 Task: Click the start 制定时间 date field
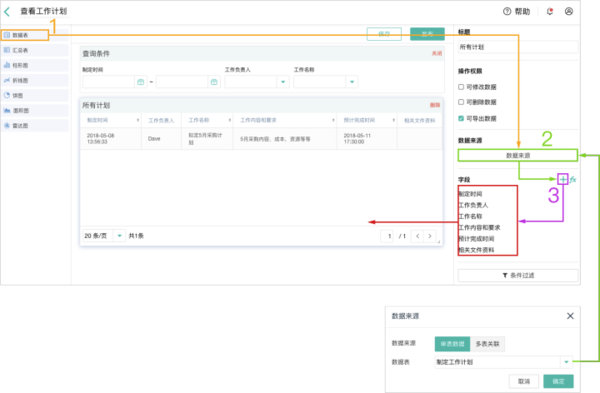pyautogui.click(x=108, y=82)
